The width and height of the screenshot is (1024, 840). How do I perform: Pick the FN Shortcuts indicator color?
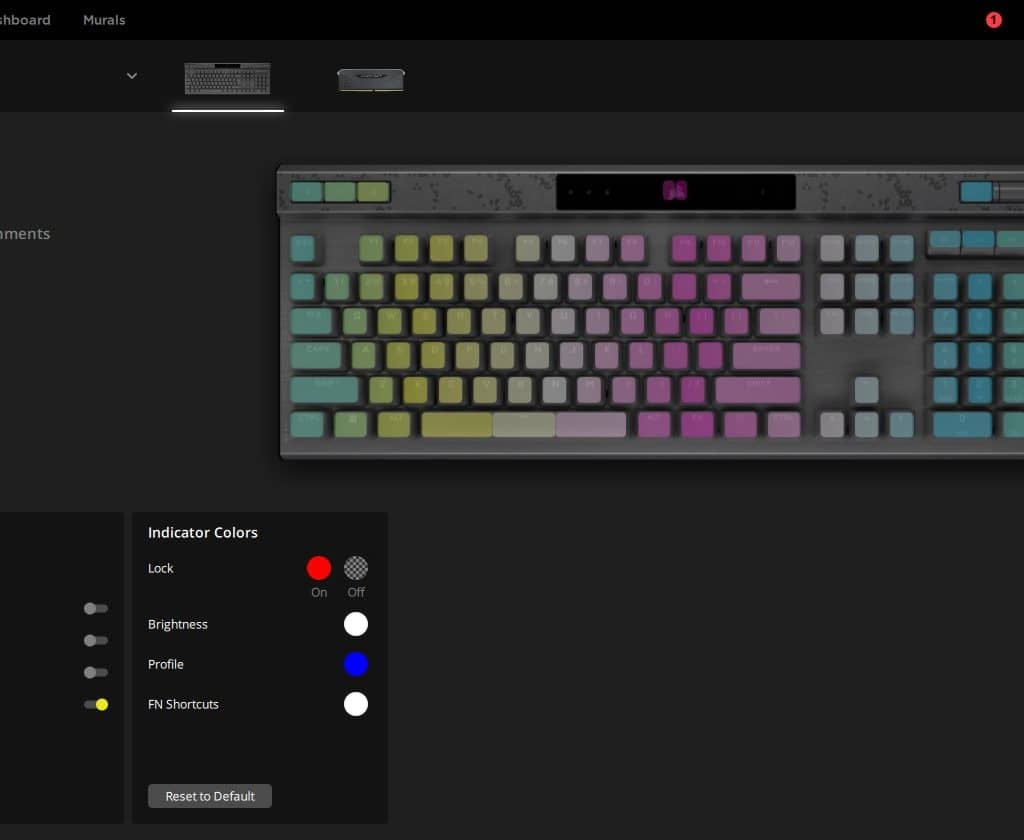(356, 704)
